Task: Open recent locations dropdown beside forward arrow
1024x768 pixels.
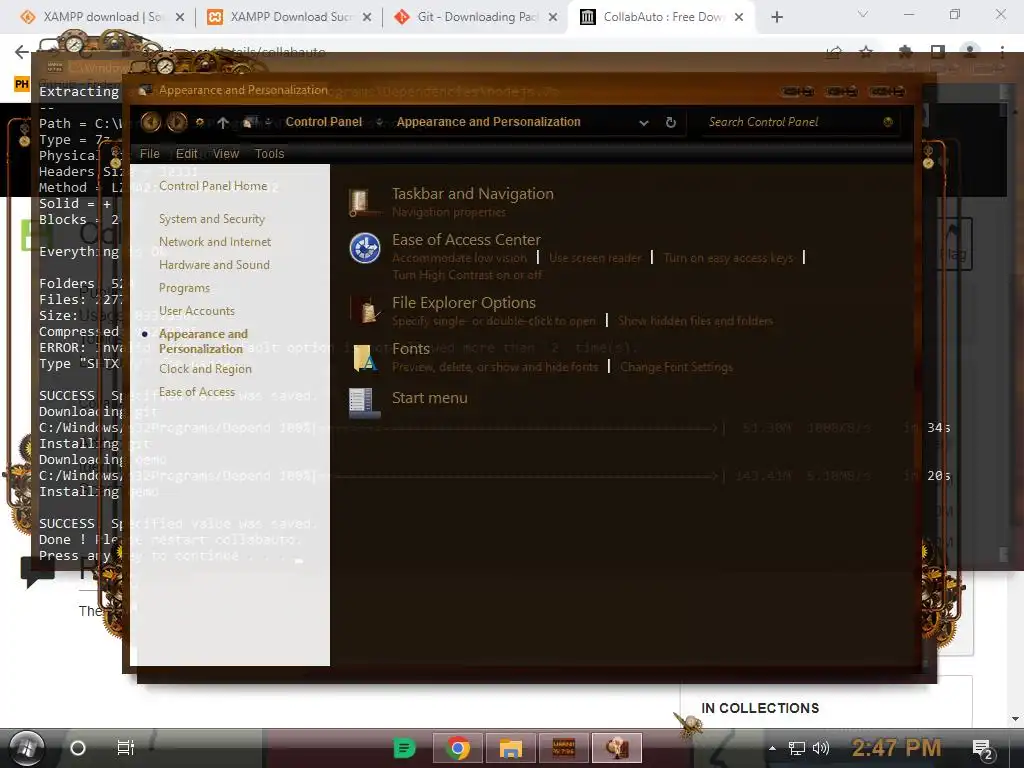Action: pyautogui.click(x=200, y=122)
